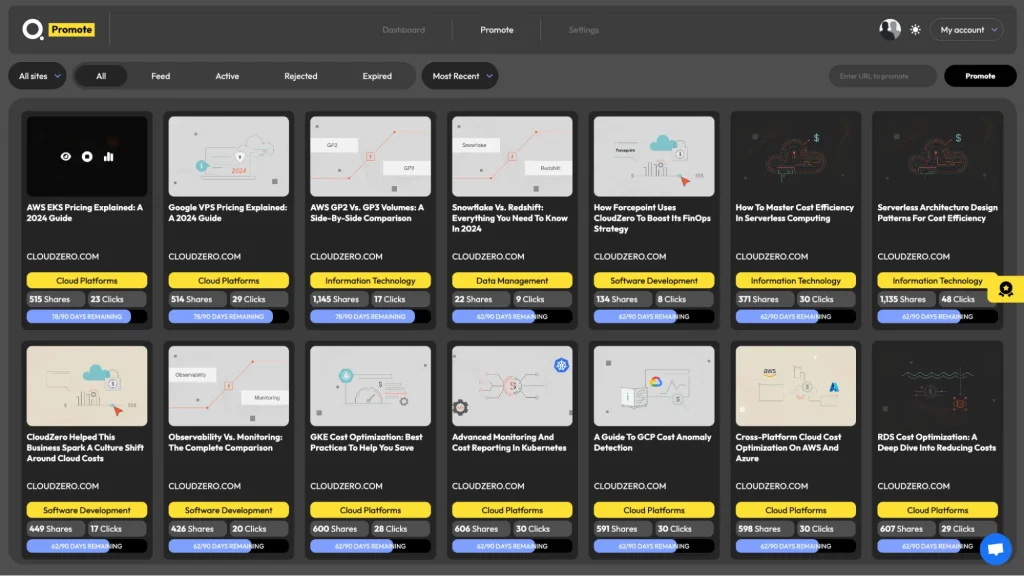Focus the Enter URL to promote field

pyautogui.click(x=882, y=76)
